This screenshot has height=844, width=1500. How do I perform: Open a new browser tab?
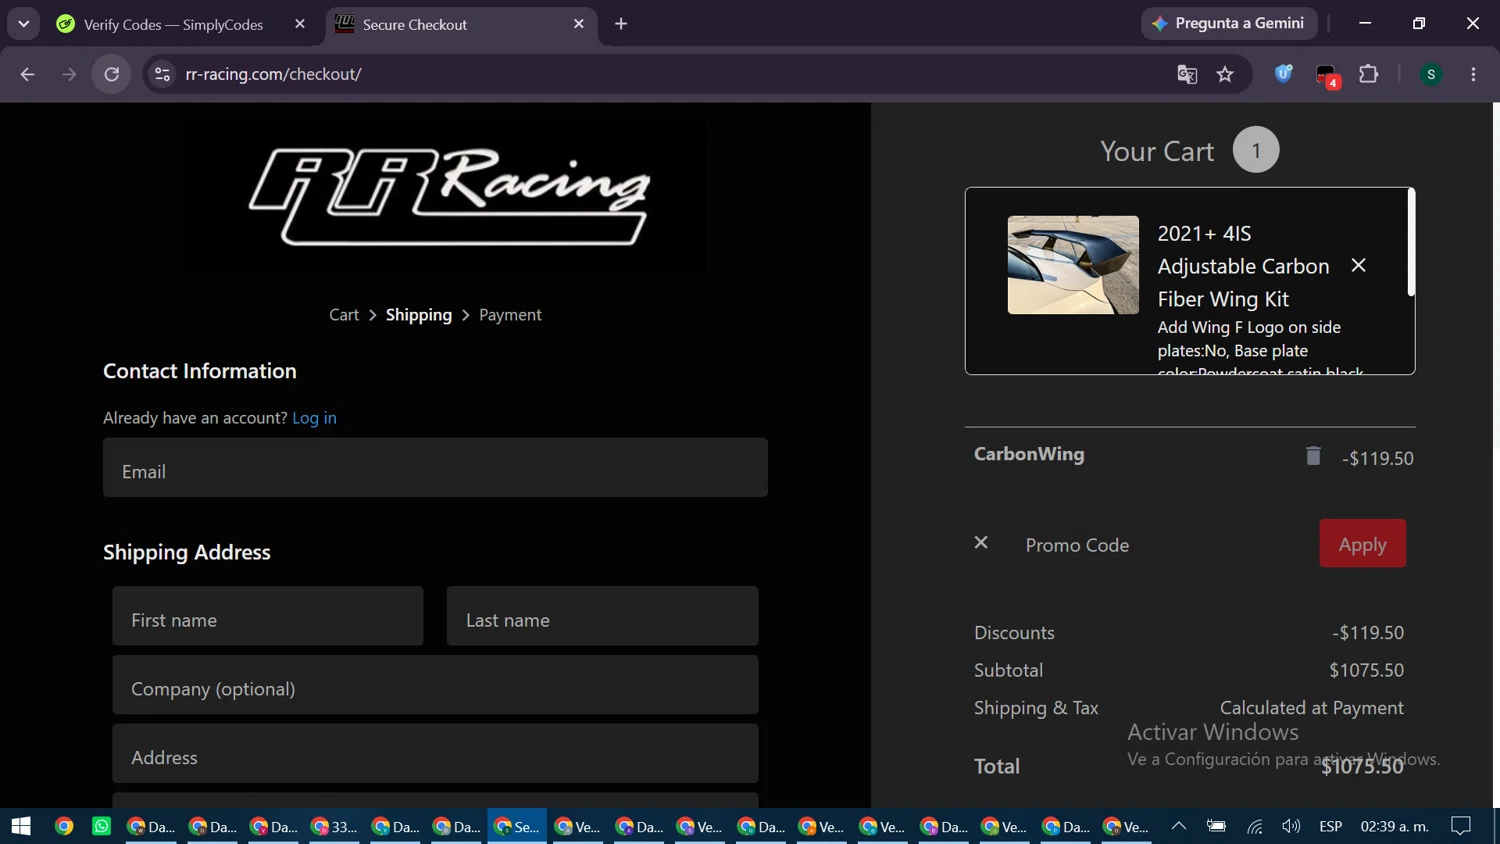pyautogui.click(x=621, y=24)
